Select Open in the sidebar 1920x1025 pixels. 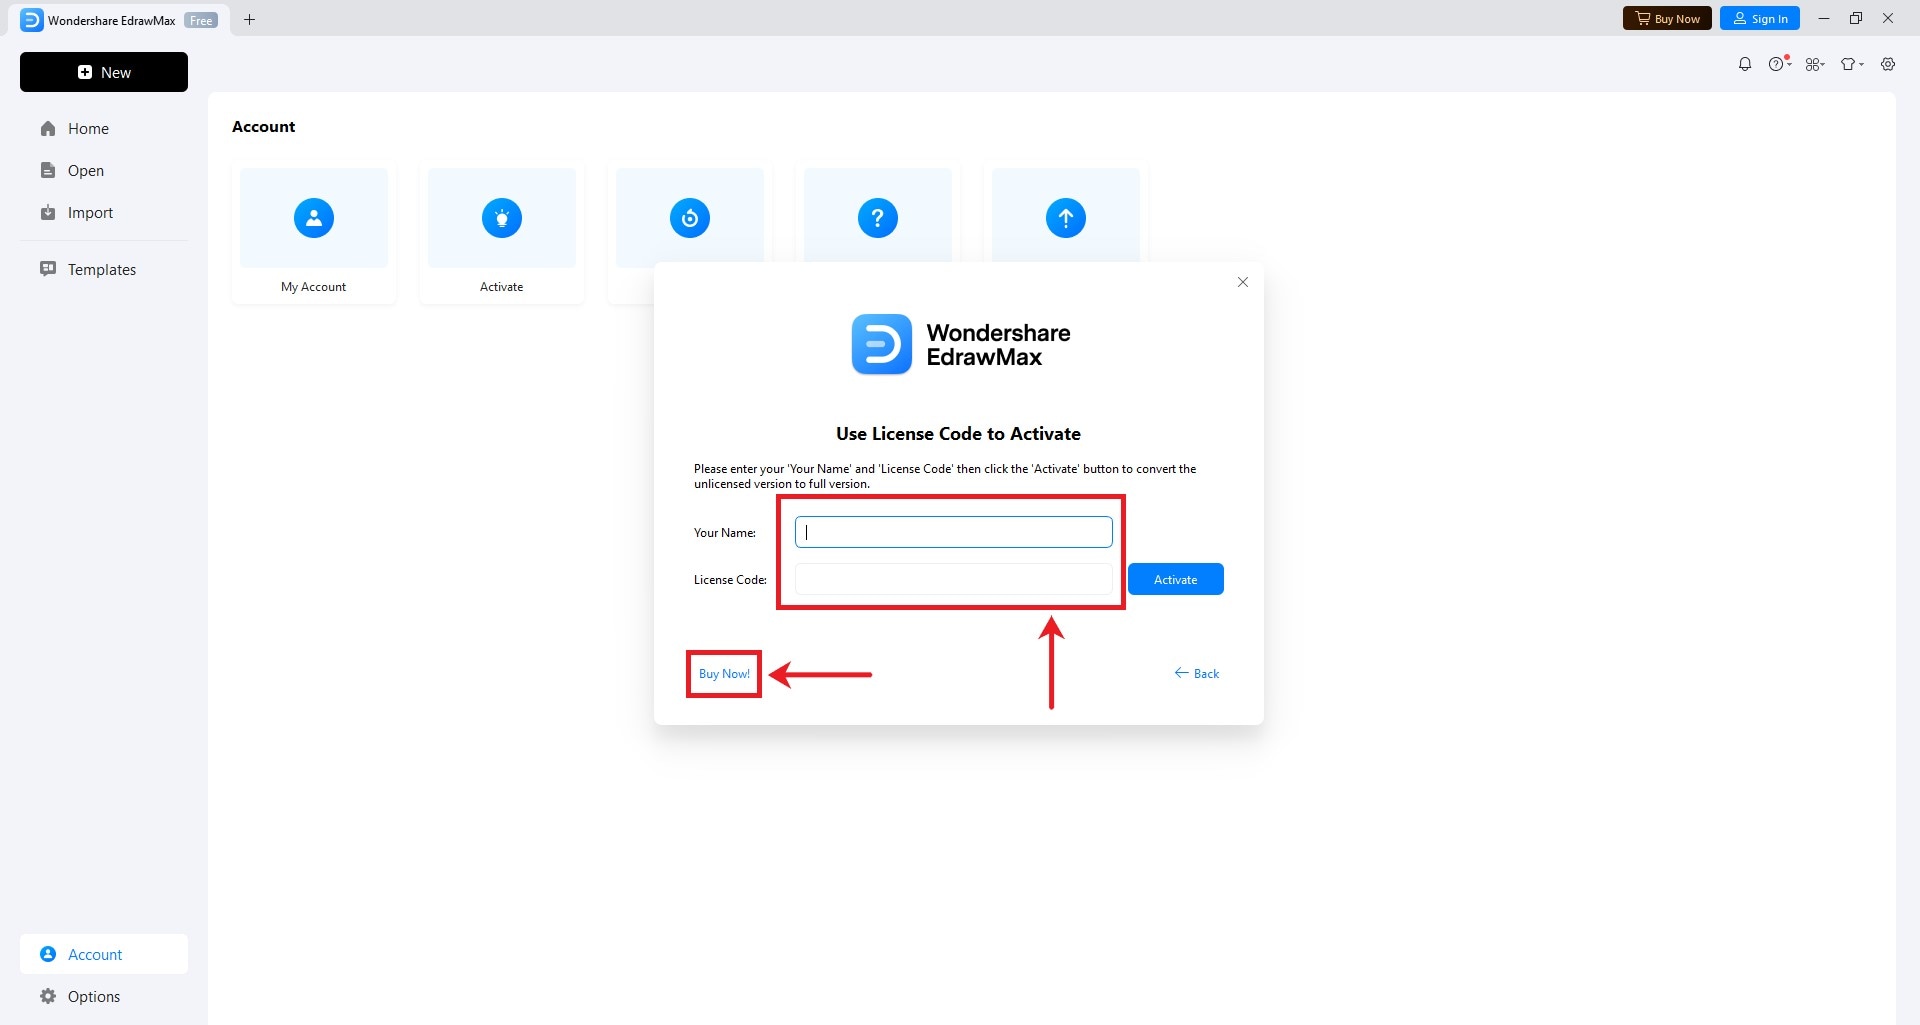104,171
